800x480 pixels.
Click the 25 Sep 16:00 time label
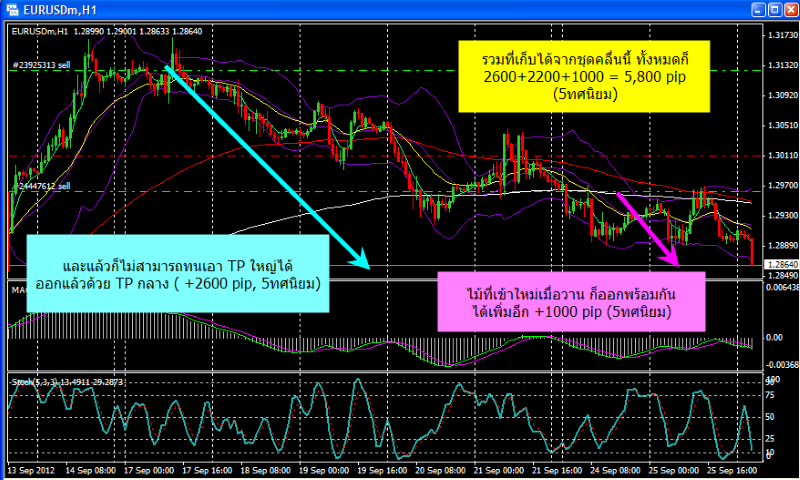732,470
